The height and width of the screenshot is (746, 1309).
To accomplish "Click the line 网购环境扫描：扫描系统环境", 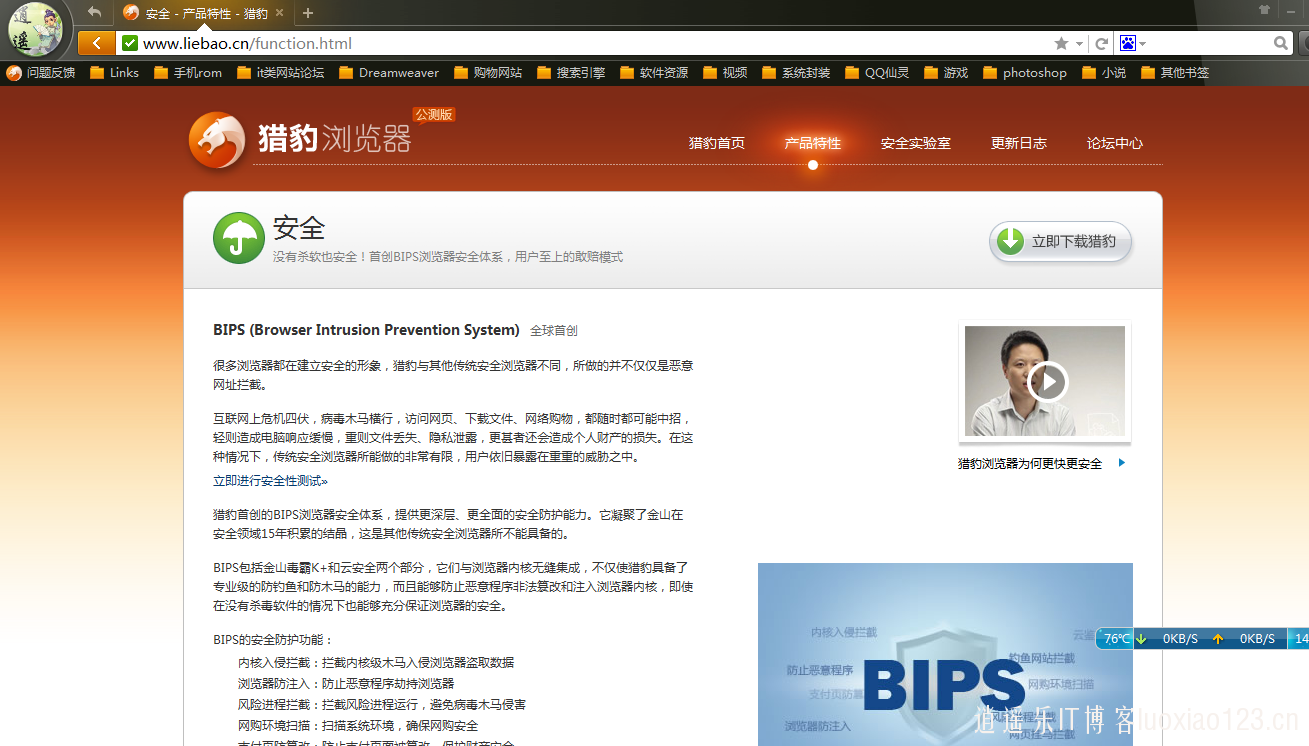I will 358,725.
